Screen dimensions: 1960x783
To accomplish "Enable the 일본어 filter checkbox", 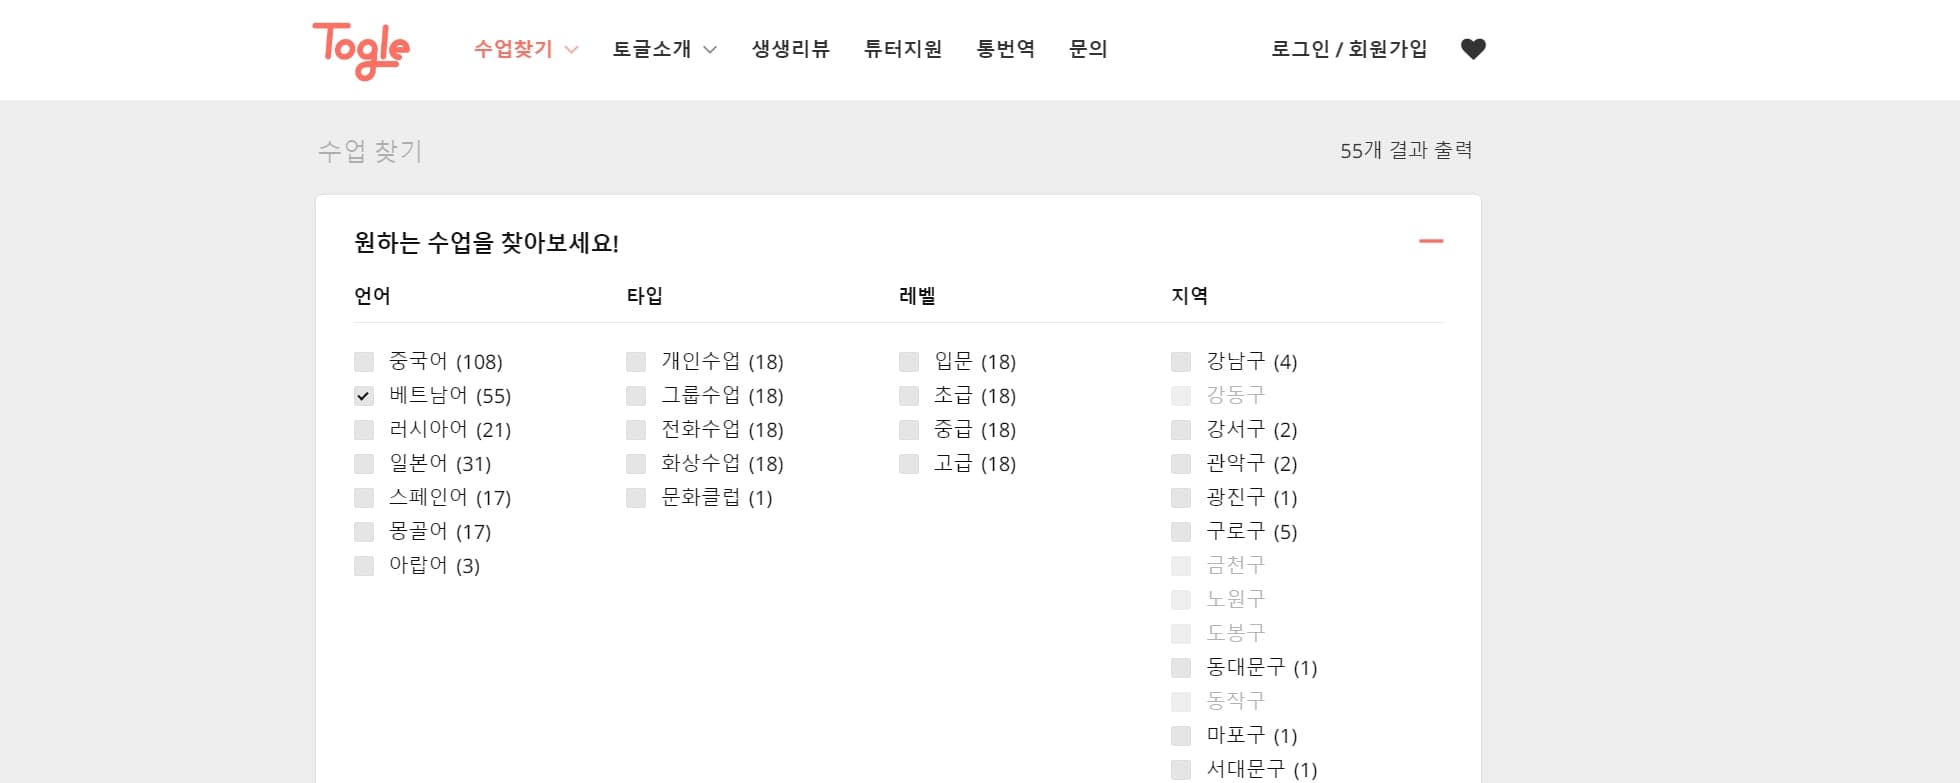I will point(364,464).
